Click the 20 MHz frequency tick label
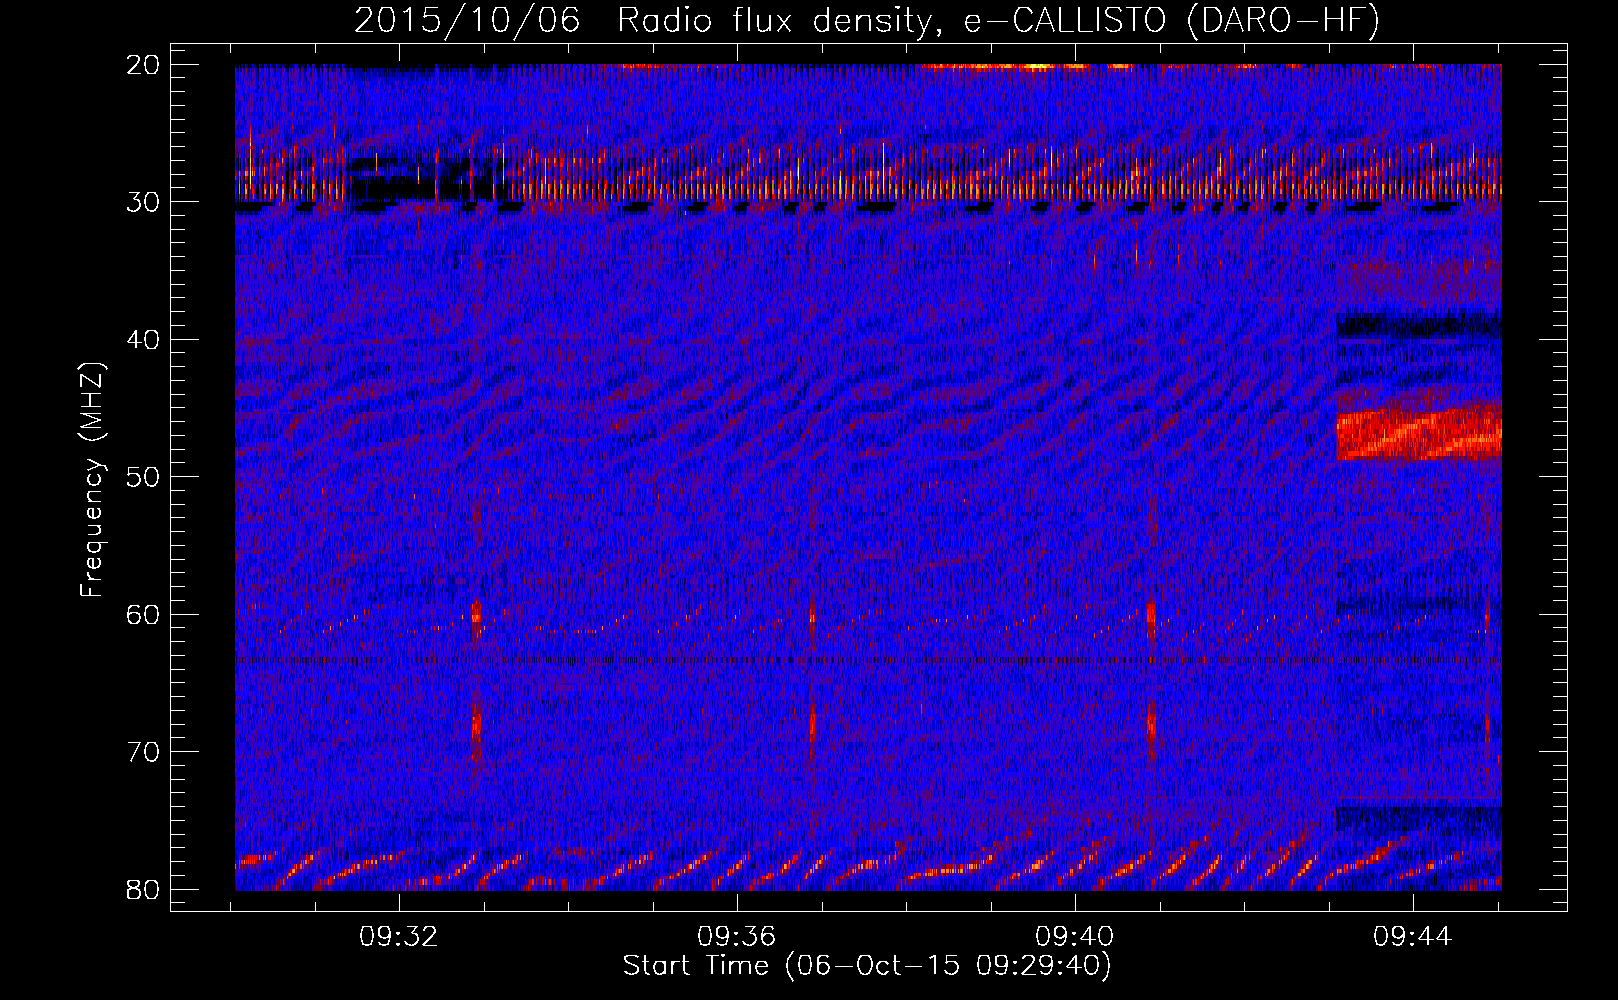The image size is (1618, 1000). (143, 65)
